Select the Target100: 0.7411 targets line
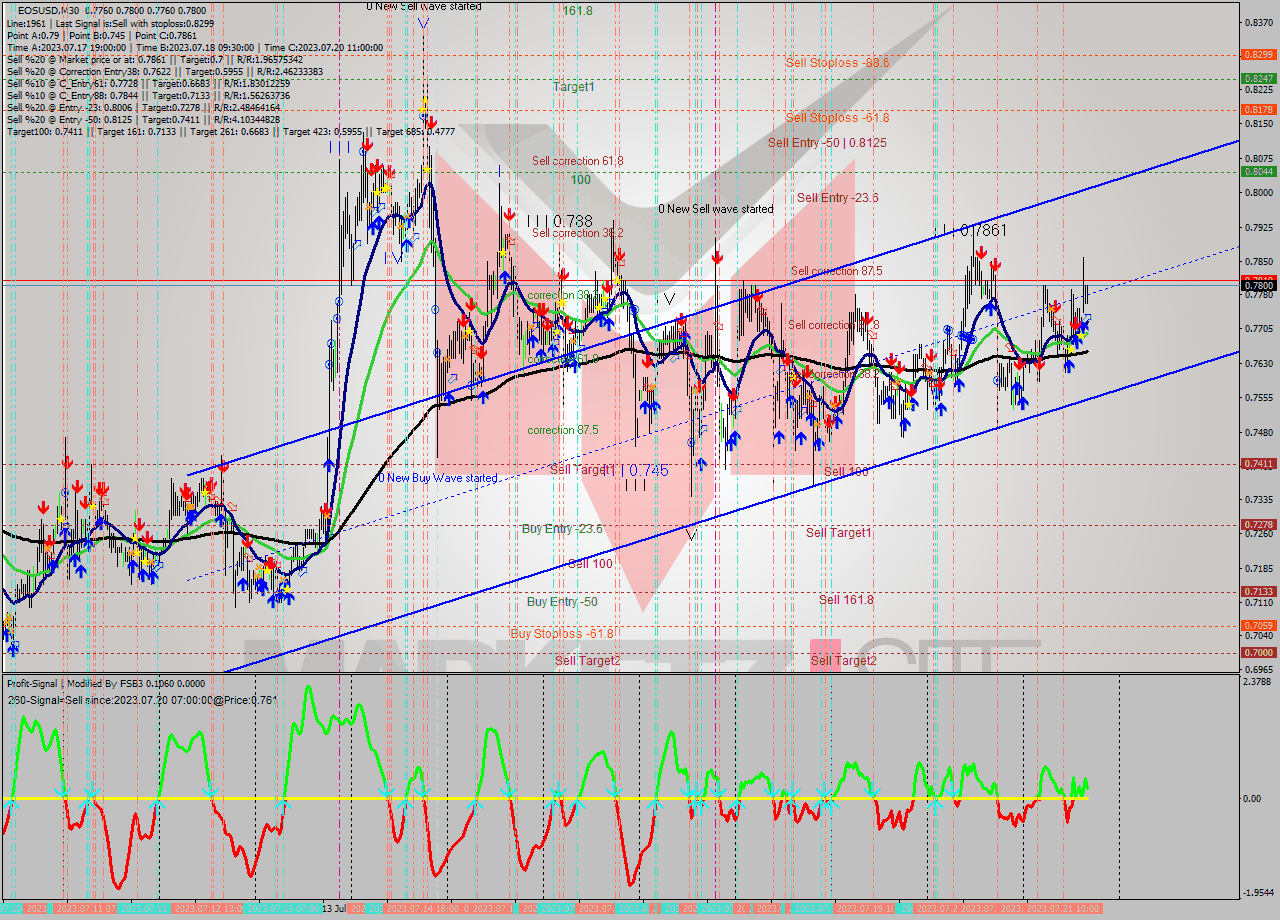 click(x=231, y=131)
